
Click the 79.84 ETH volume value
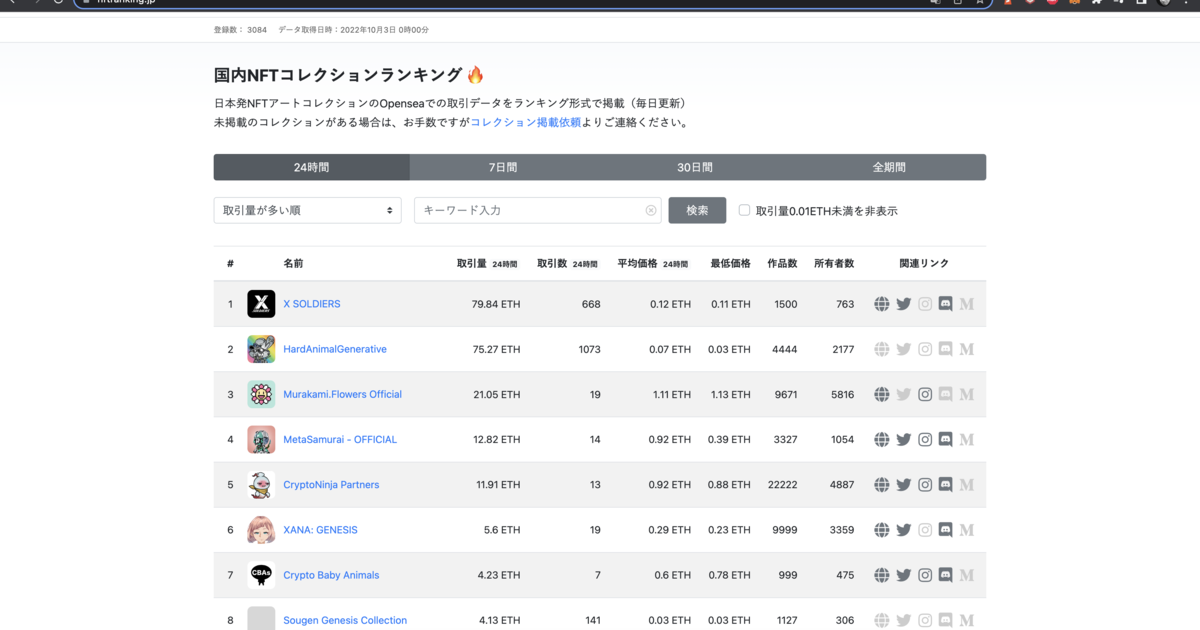[496, 304]
